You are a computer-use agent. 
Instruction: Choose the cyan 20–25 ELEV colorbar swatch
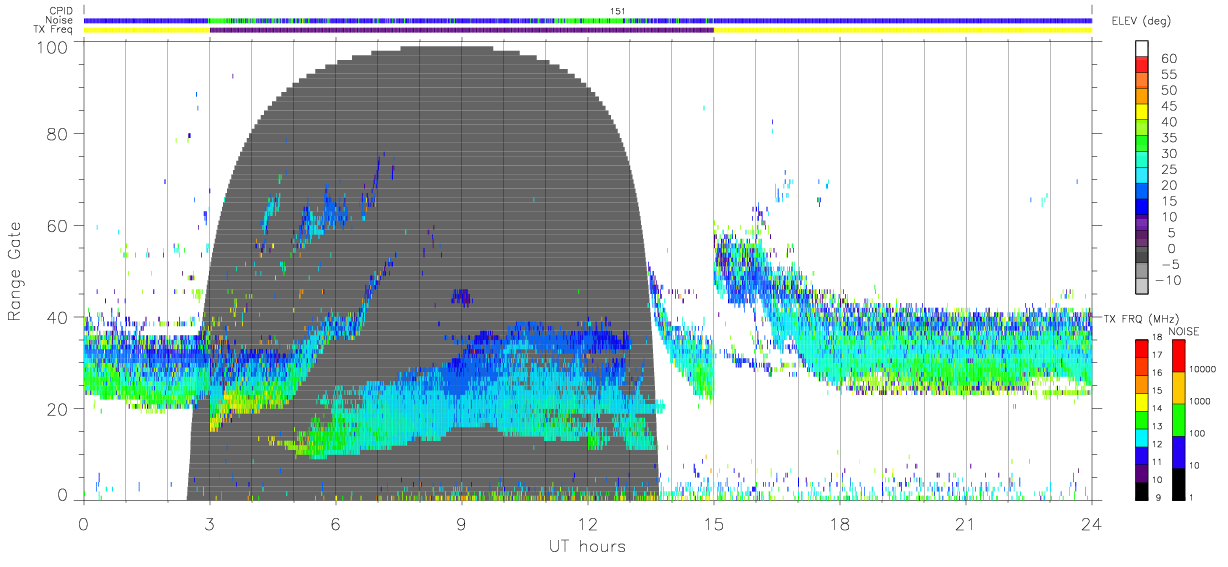1142,174
